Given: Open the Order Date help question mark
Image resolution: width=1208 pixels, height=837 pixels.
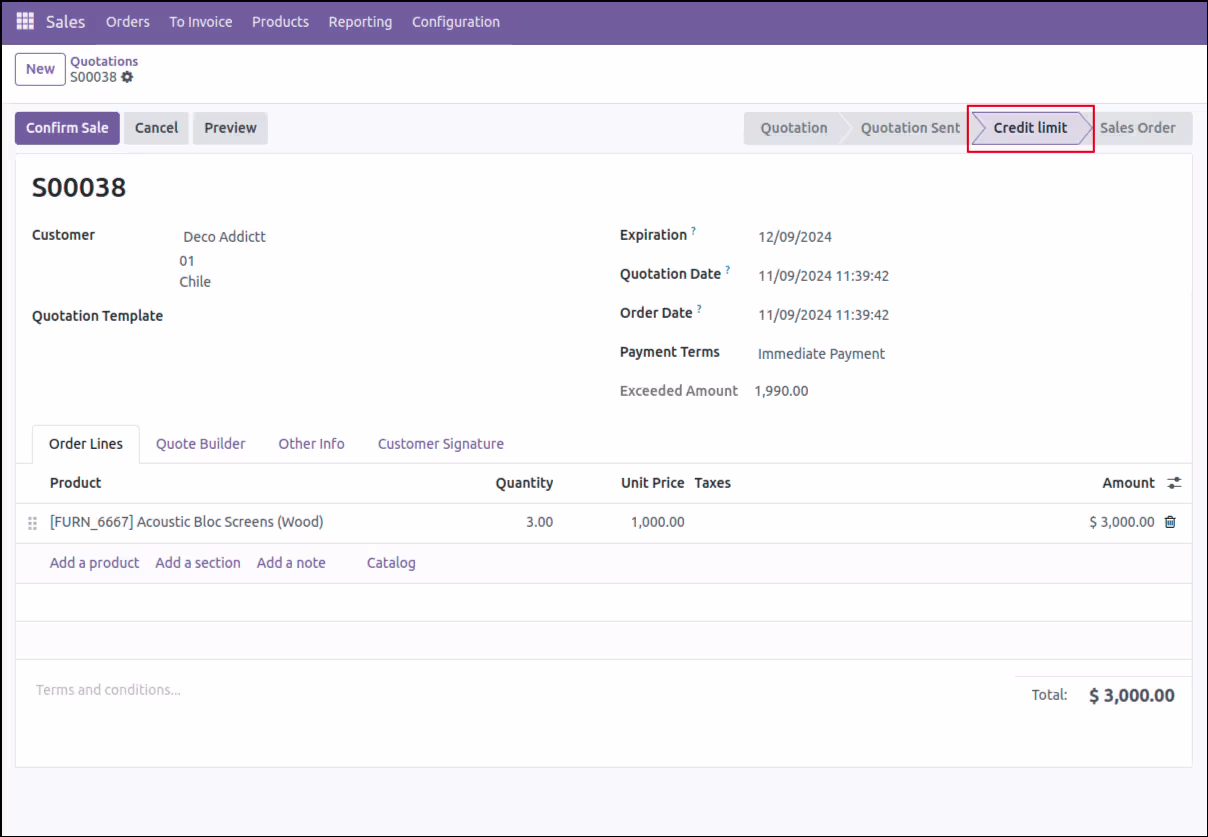Looking at the screenshot, I should pyautogui.click(x=699, y=309).
